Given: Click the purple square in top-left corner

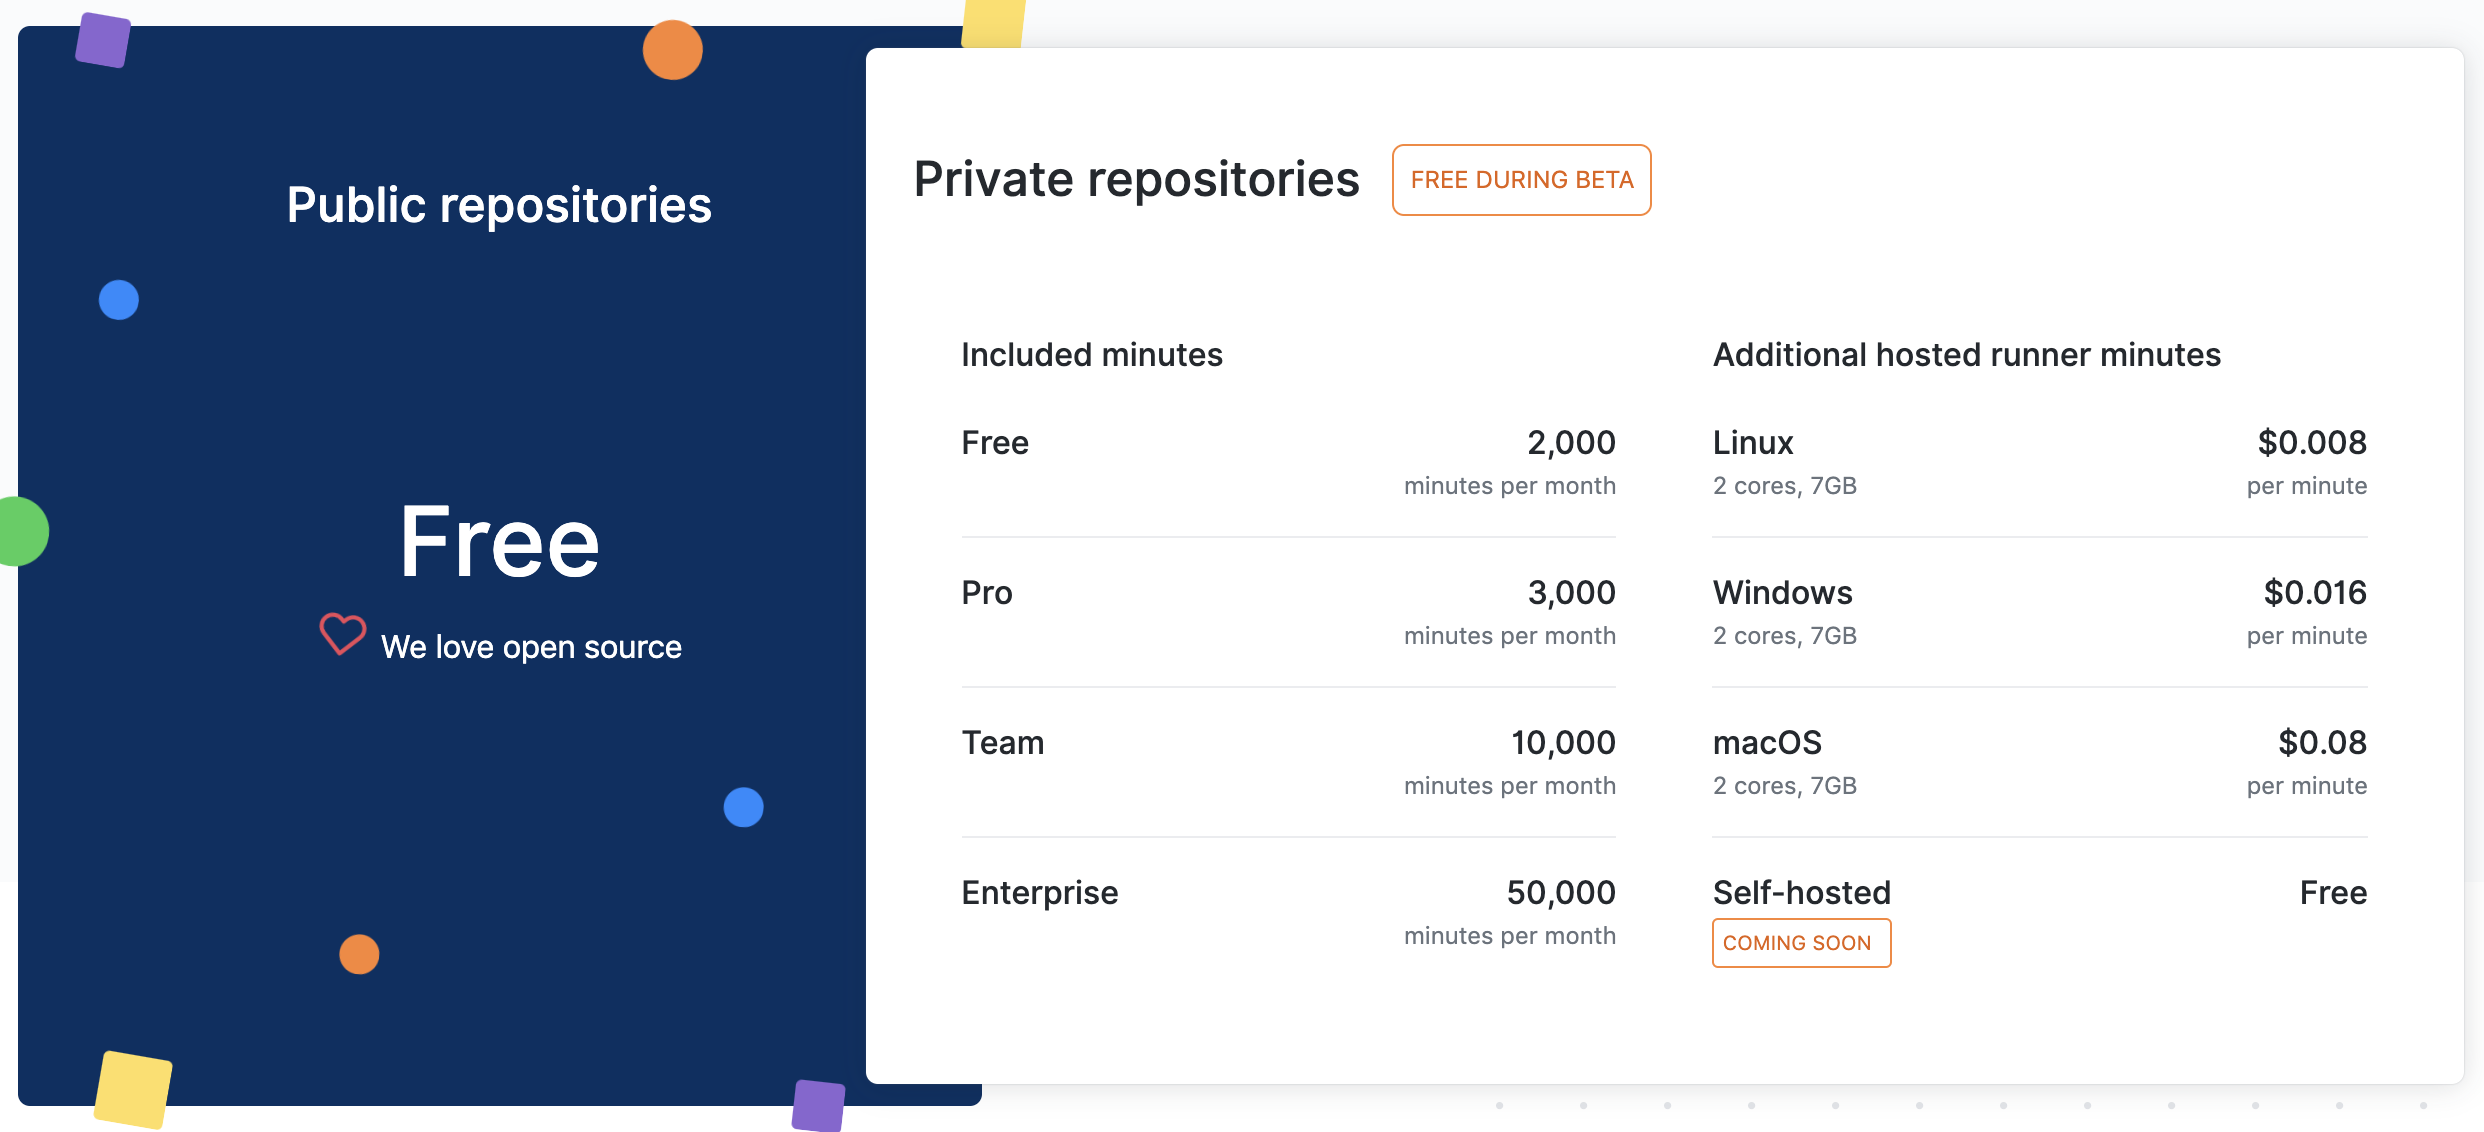Looking at the screenshot, I should [x=103, y=41].
